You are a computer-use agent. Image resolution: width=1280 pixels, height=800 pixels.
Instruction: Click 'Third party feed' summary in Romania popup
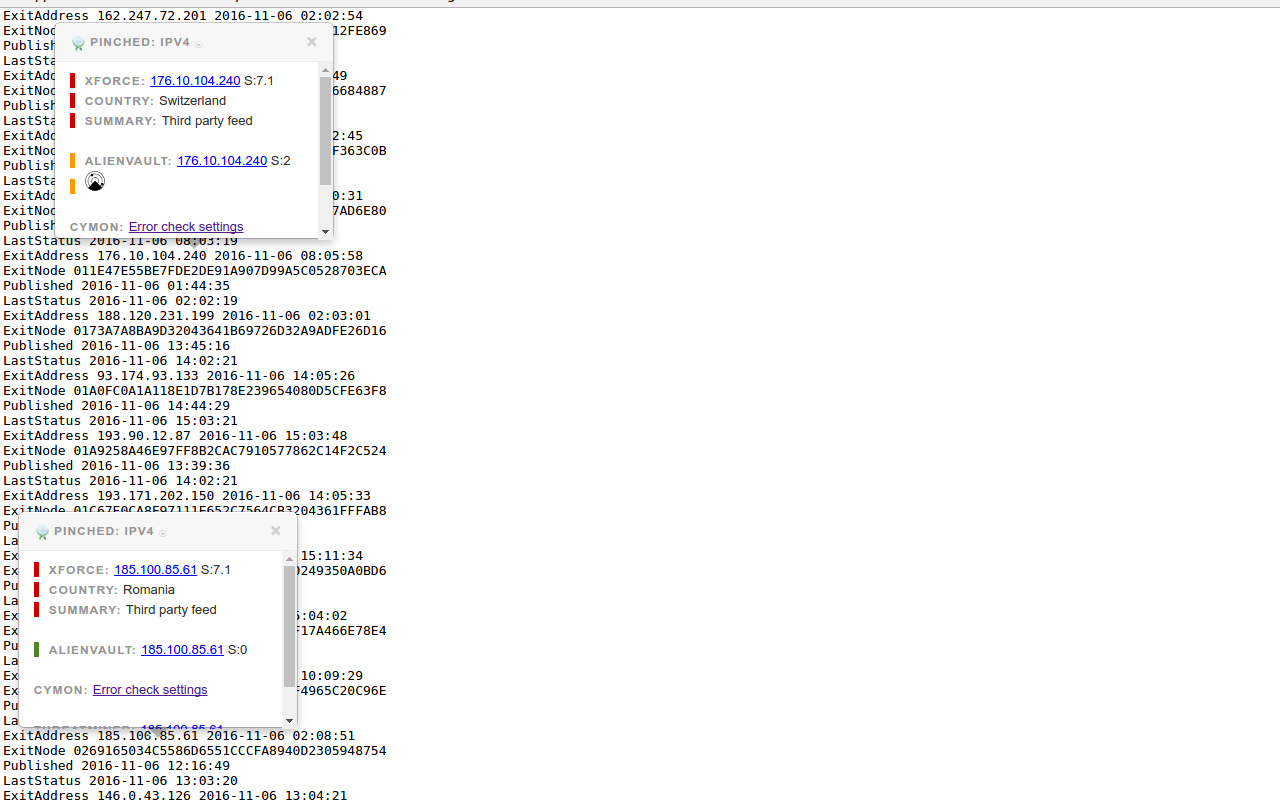pyautogui.click(x=171, y=610)
